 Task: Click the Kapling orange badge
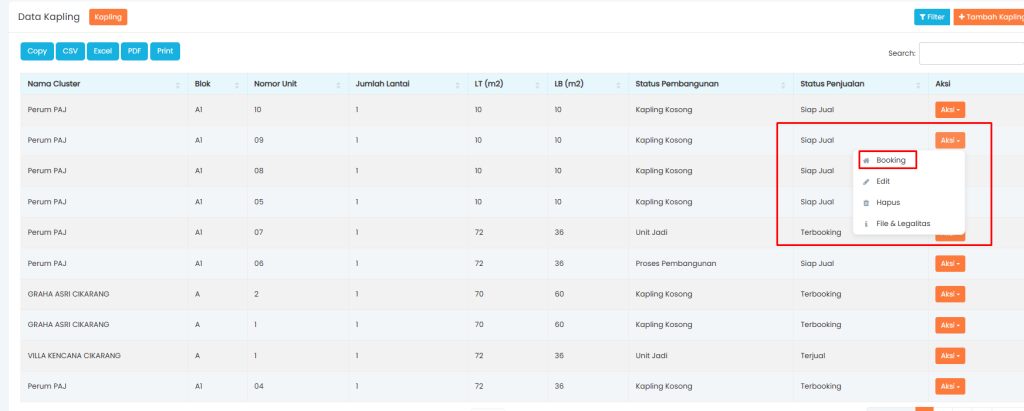[108, 17]
